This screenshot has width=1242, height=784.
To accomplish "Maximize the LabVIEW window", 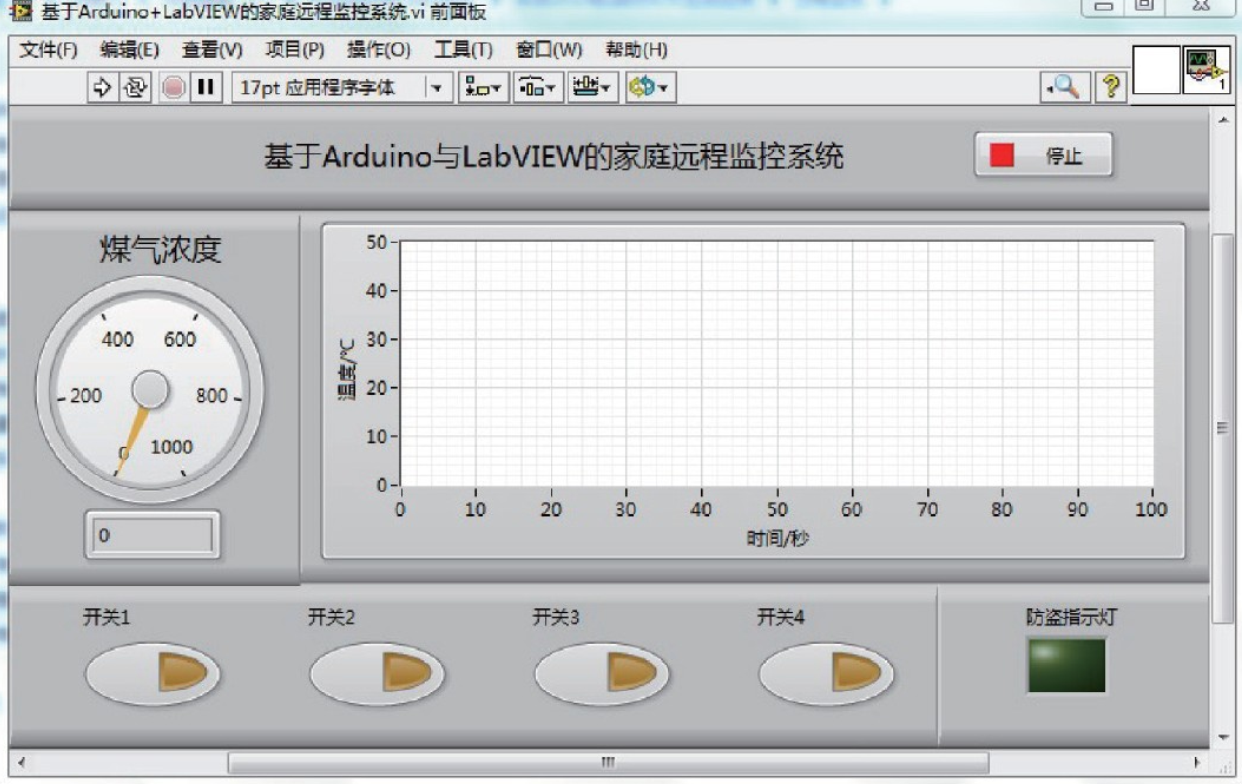I will coord(1146,6).
